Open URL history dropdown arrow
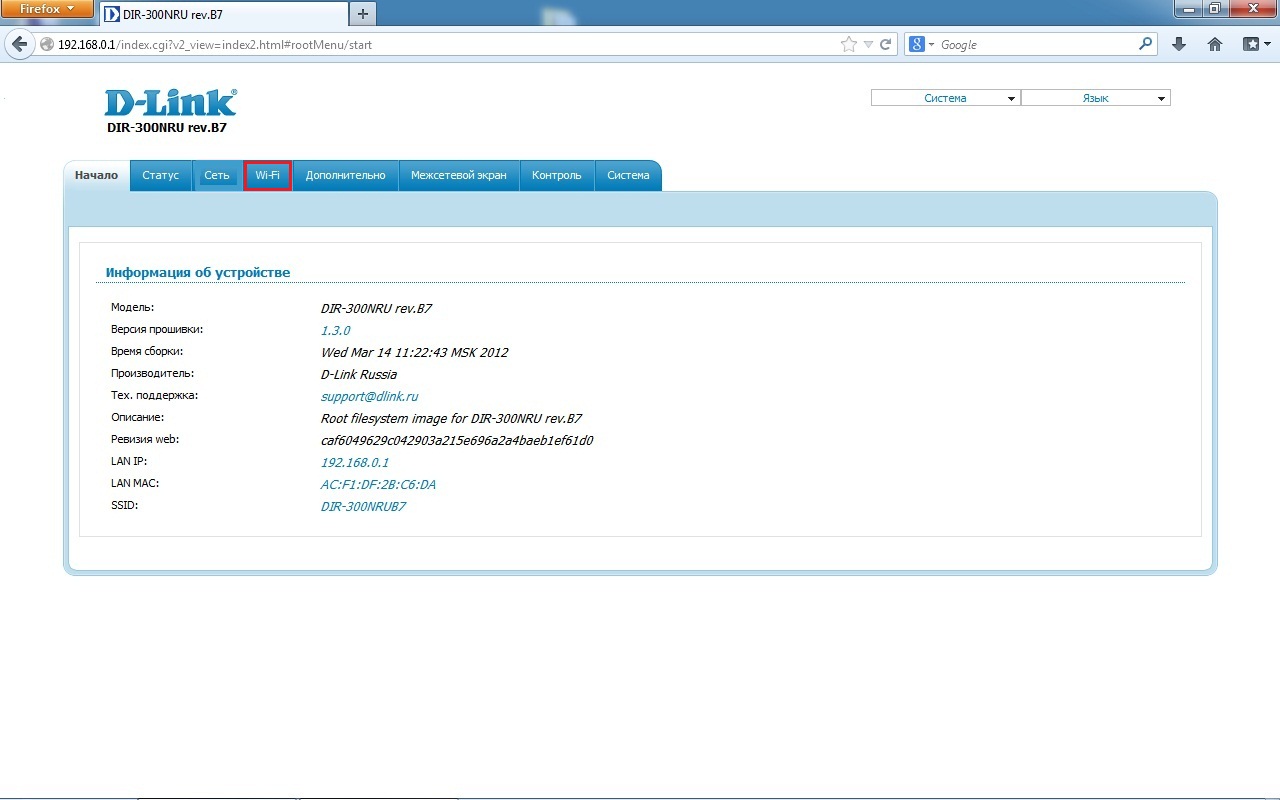Viewport: 1280px width, 800px height. [869, 45]
